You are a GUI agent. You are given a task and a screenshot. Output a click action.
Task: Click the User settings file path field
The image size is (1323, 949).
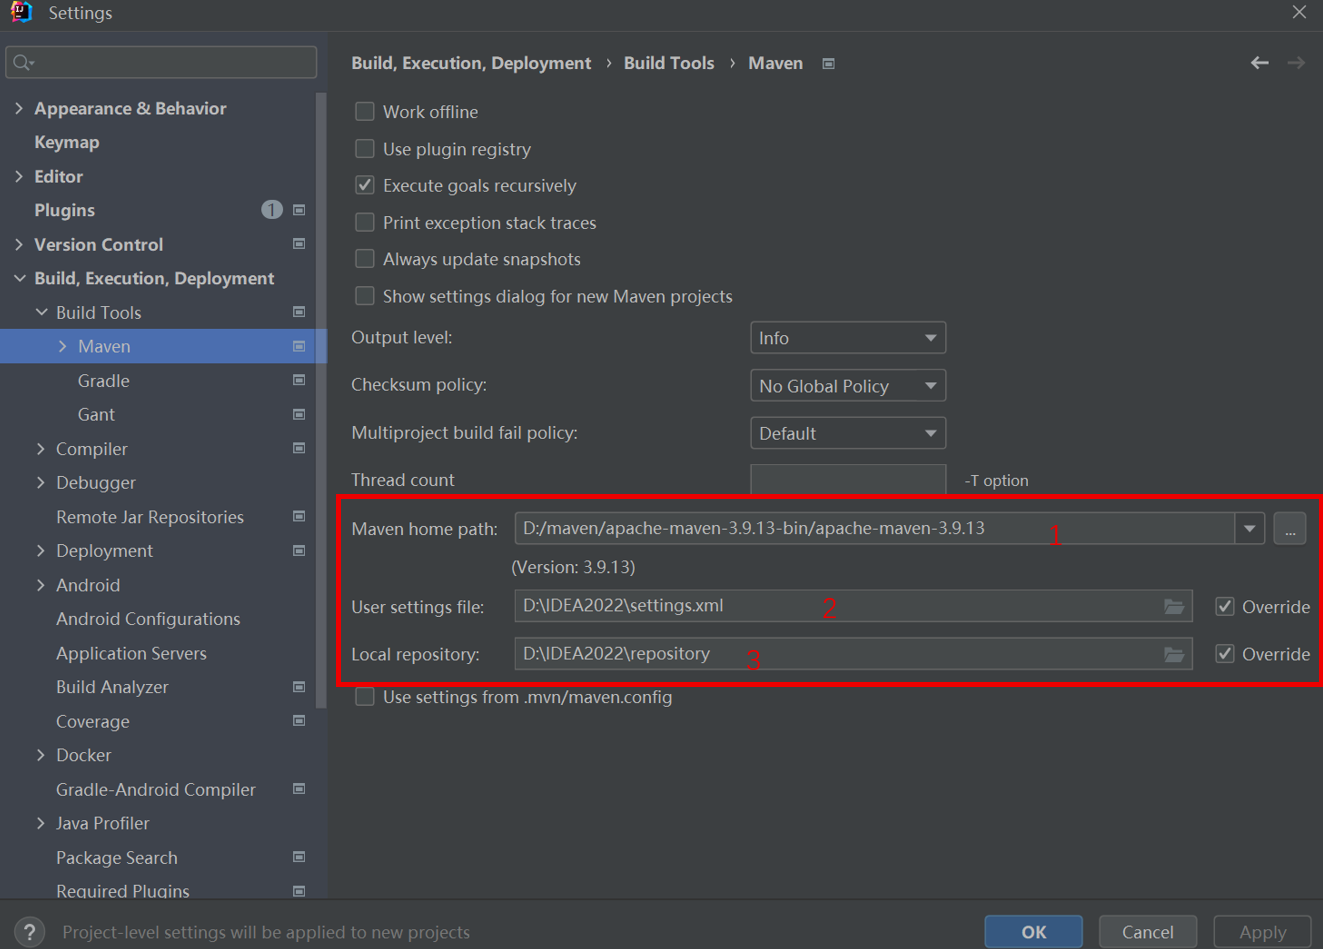coord(853,606)
